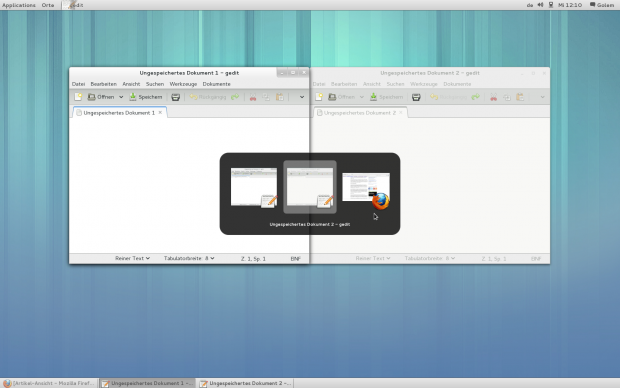
Task: Open Tabulatorbreite dropdown in Dokument 1 window
Action: [x=189, y=258]
